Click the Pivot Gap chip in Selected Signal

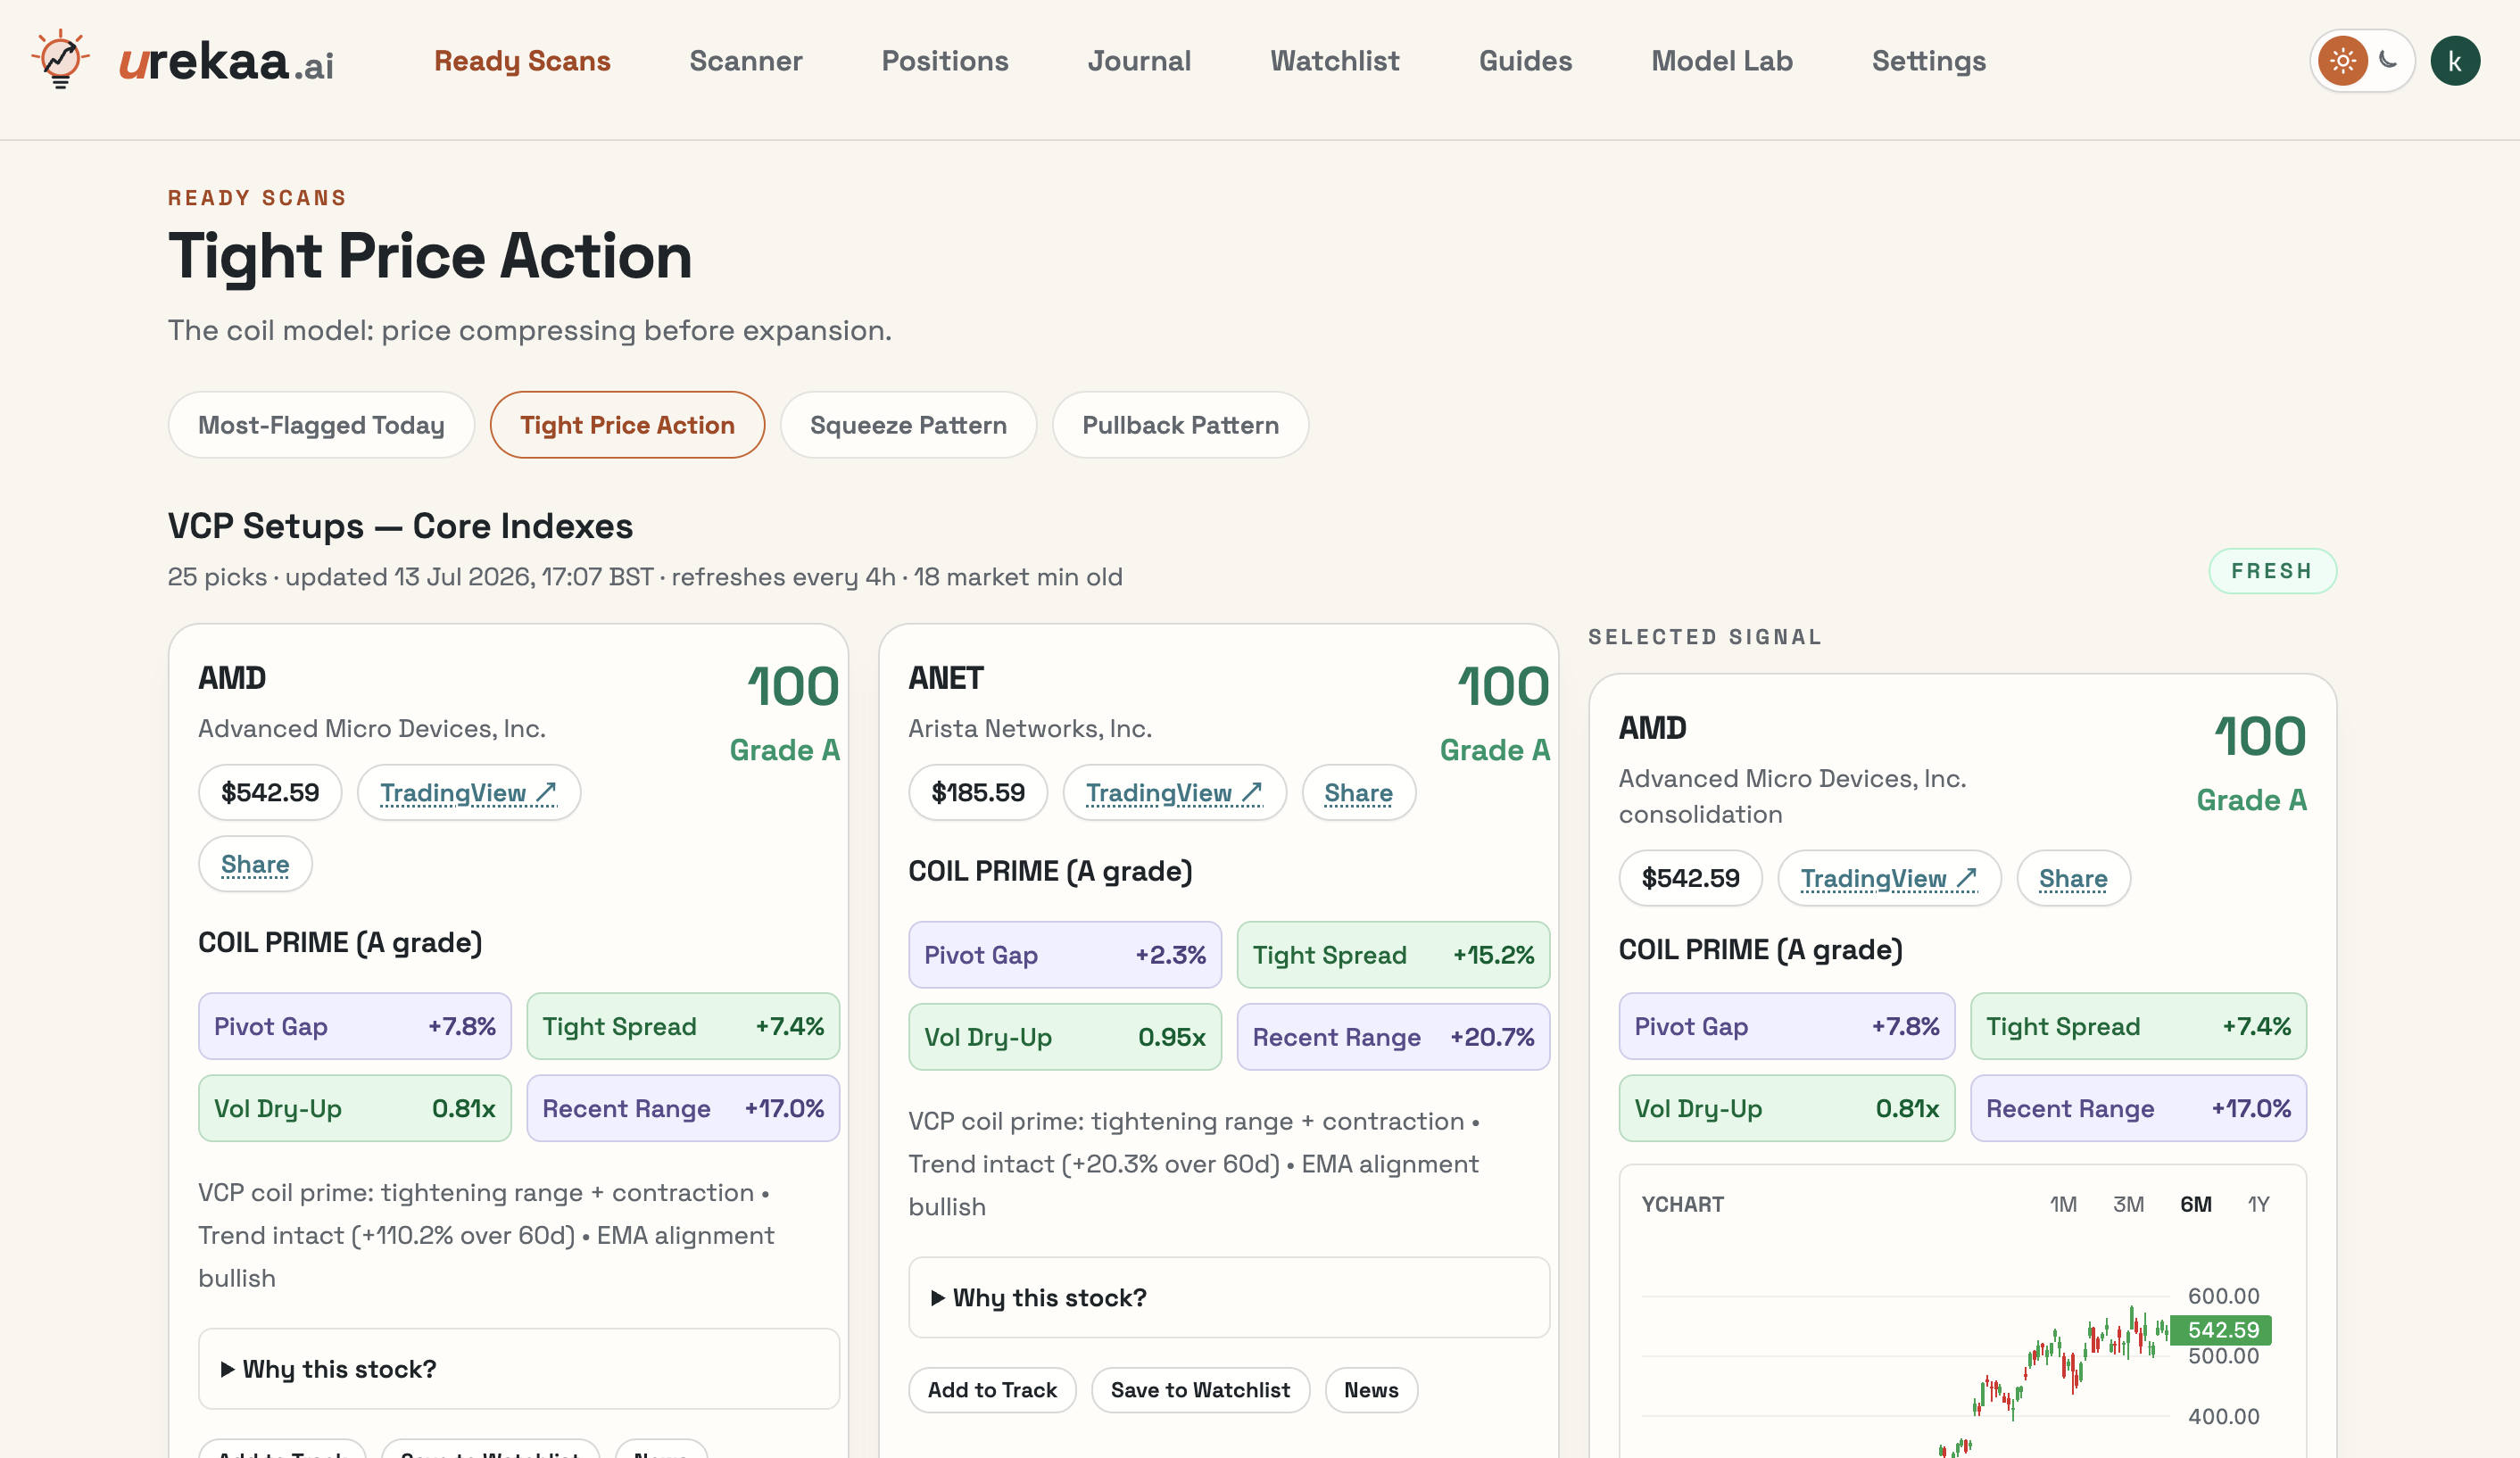tap(1787, 1026)
